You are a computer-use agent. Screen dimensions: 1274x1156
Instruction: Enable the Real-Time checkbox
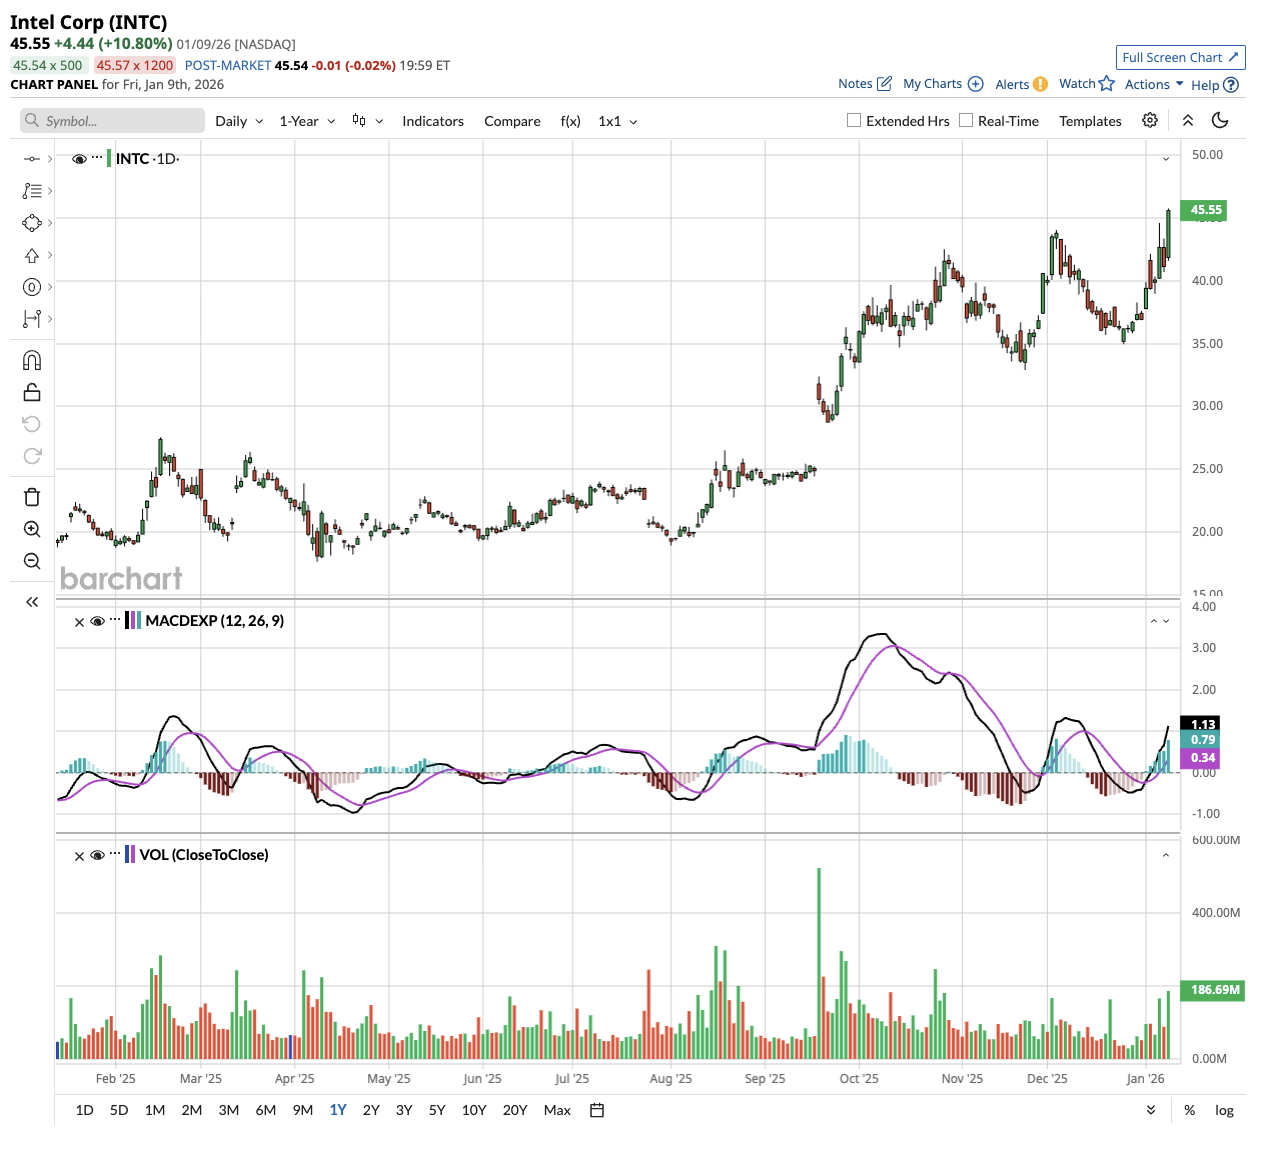(966, 120)
